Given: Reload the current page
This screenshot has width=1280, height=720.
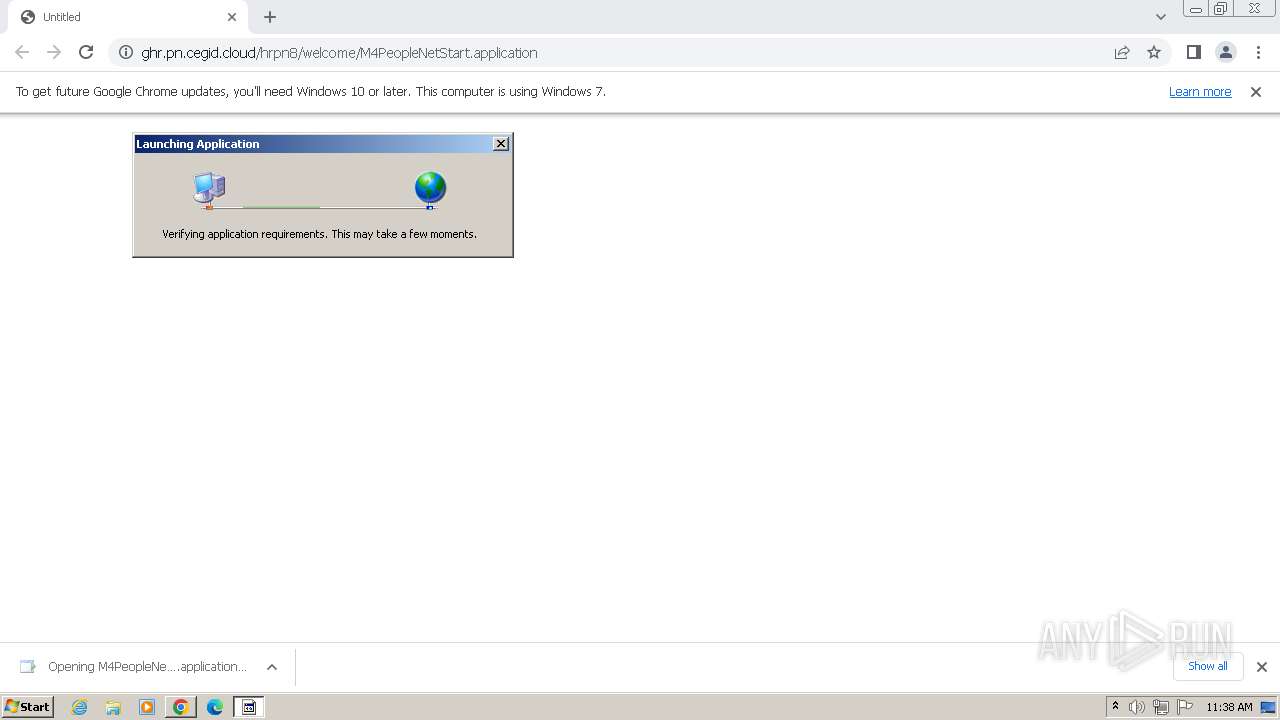Looking at the screenshot, I should (86, 52).
